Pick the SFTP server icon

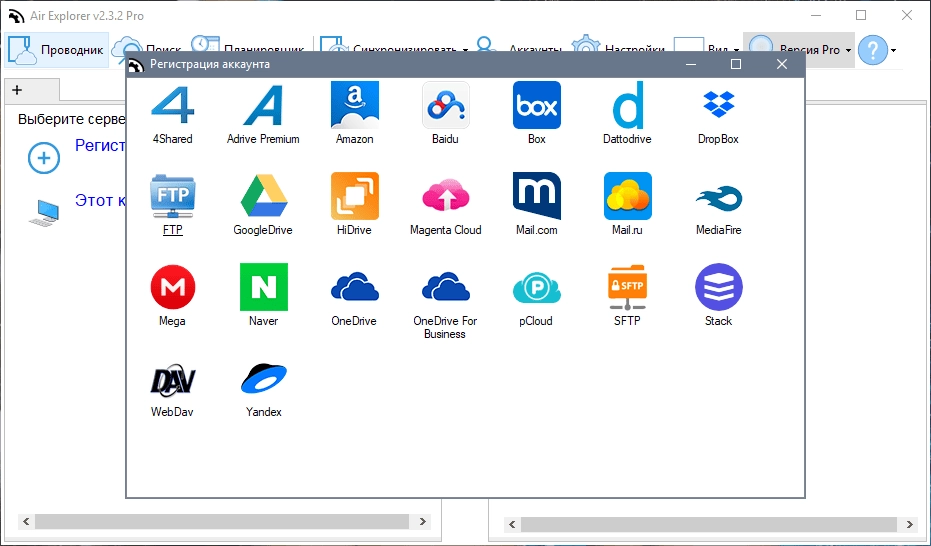(628, 287)
